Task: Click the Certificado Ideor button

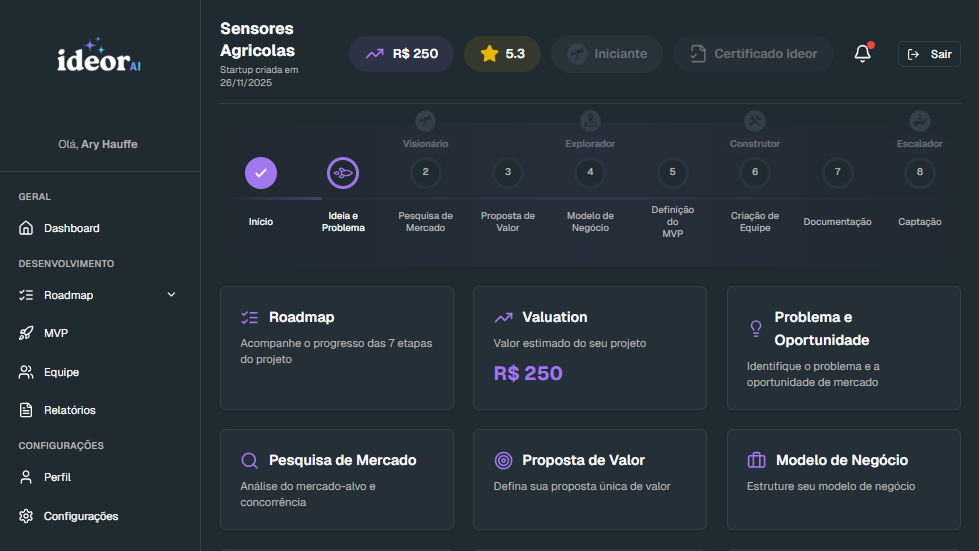Action: [754, 54]
